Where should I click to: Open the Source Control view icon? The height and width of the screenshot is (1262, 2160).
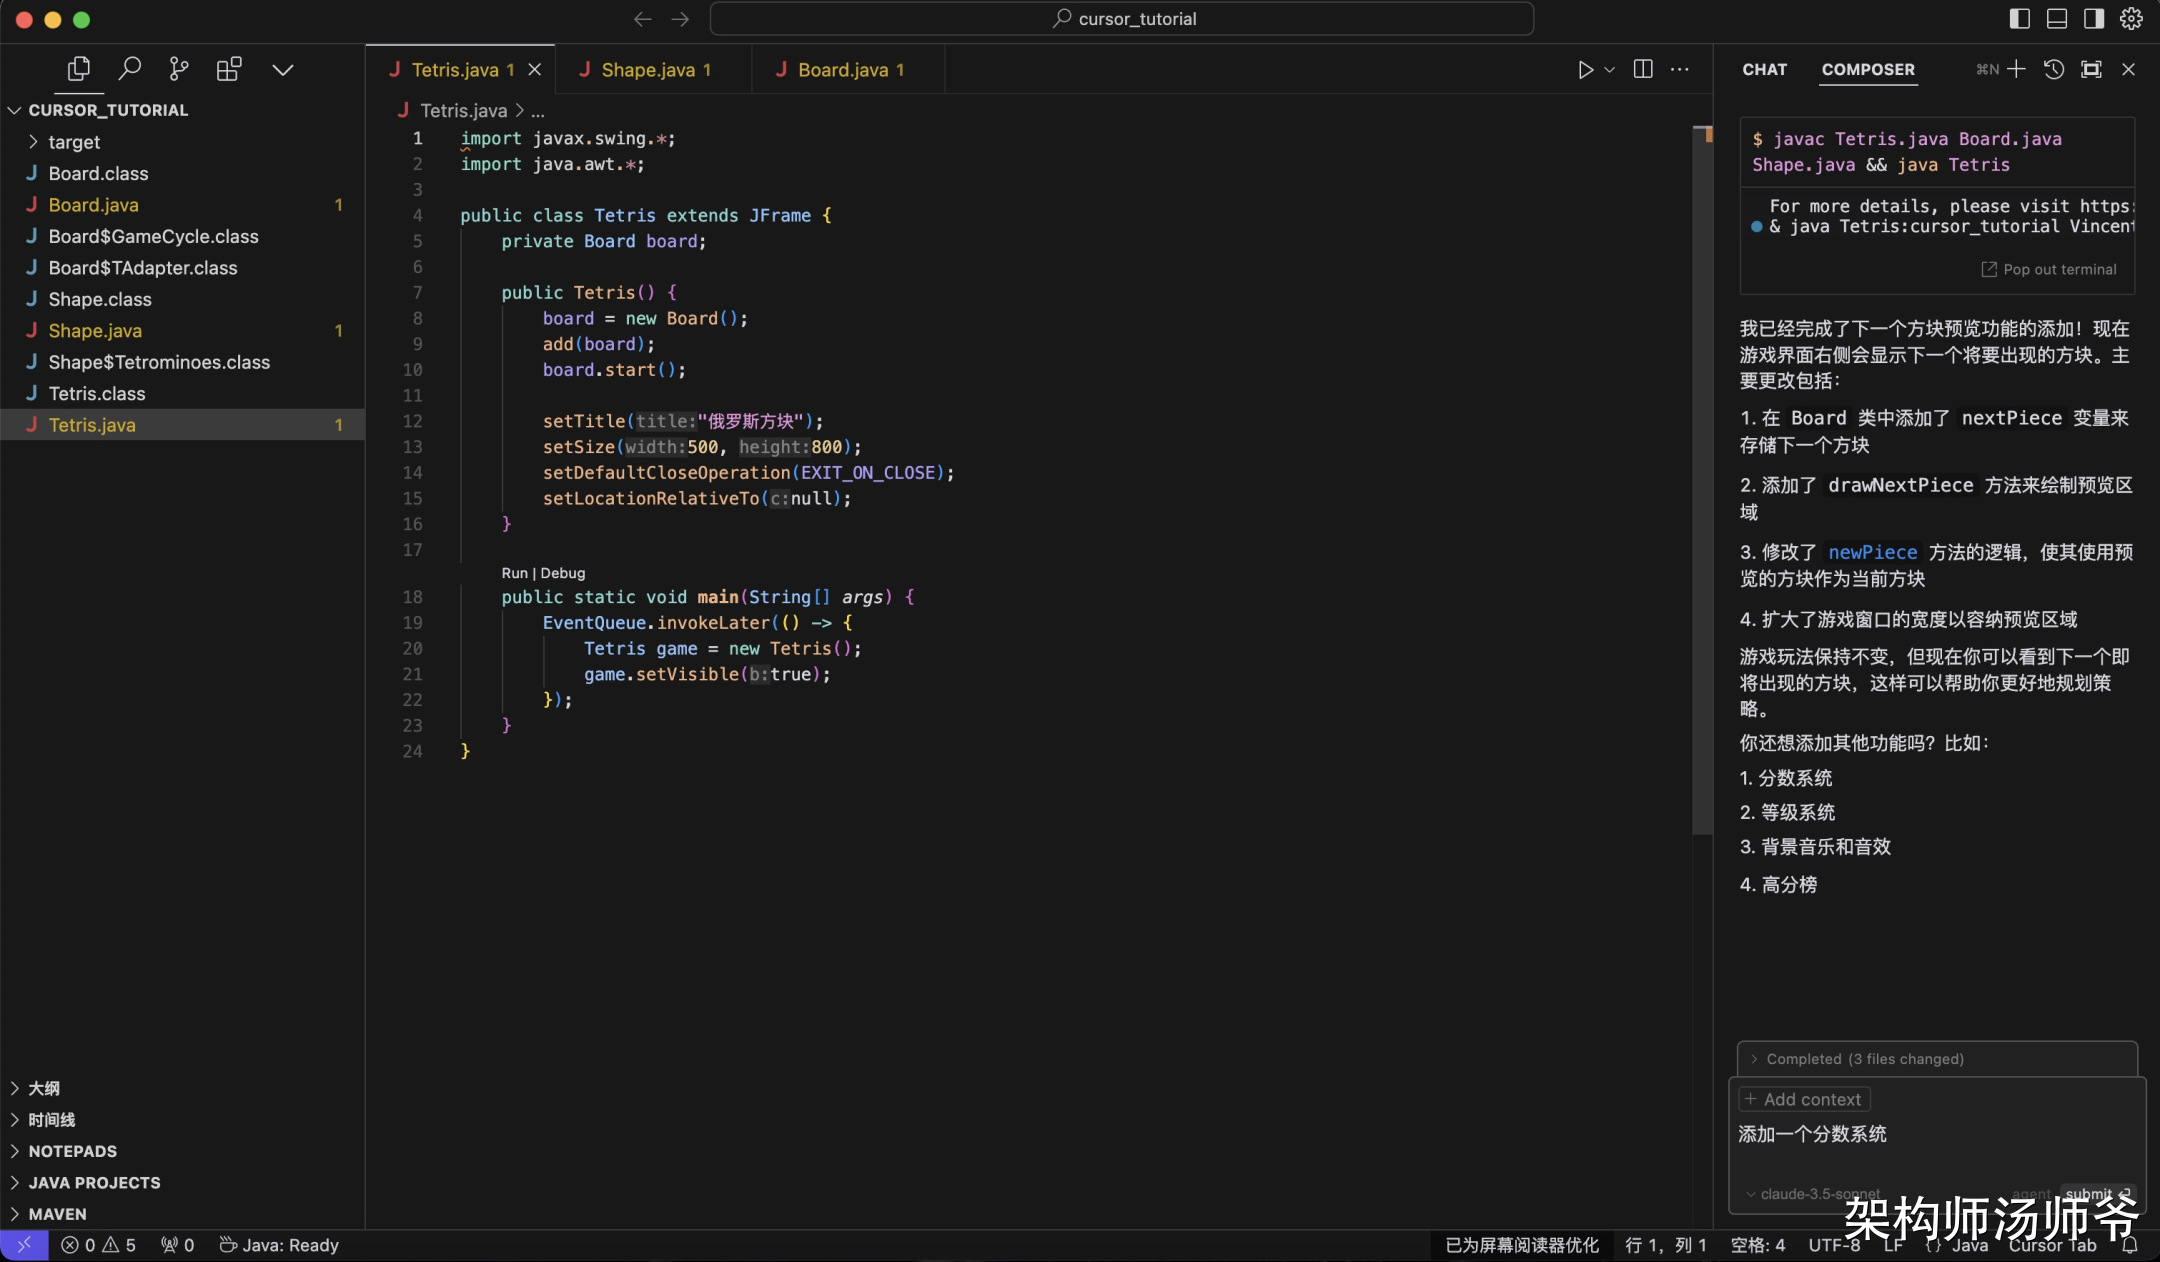coord(179,69)
